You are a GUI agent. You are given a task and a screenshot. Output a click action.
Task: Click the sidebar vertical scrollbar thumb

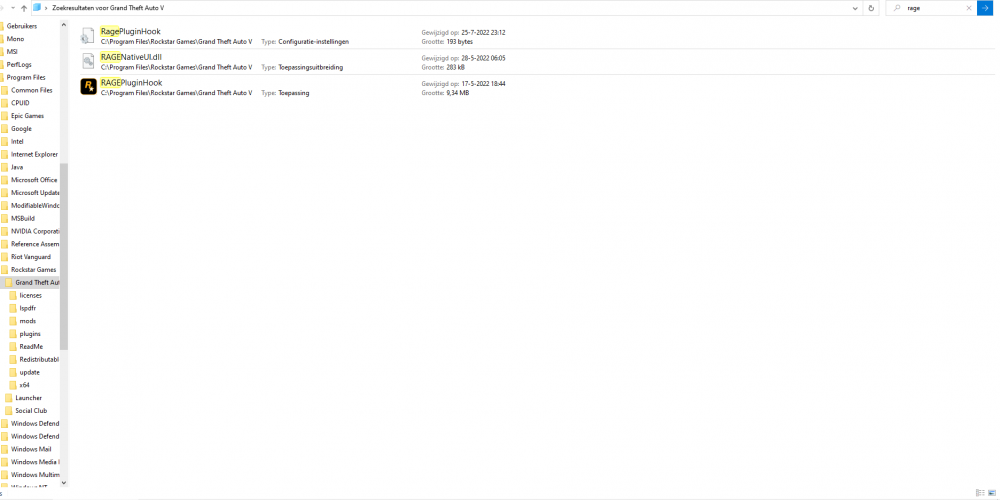pyautogui.click(x=64, y=256)
